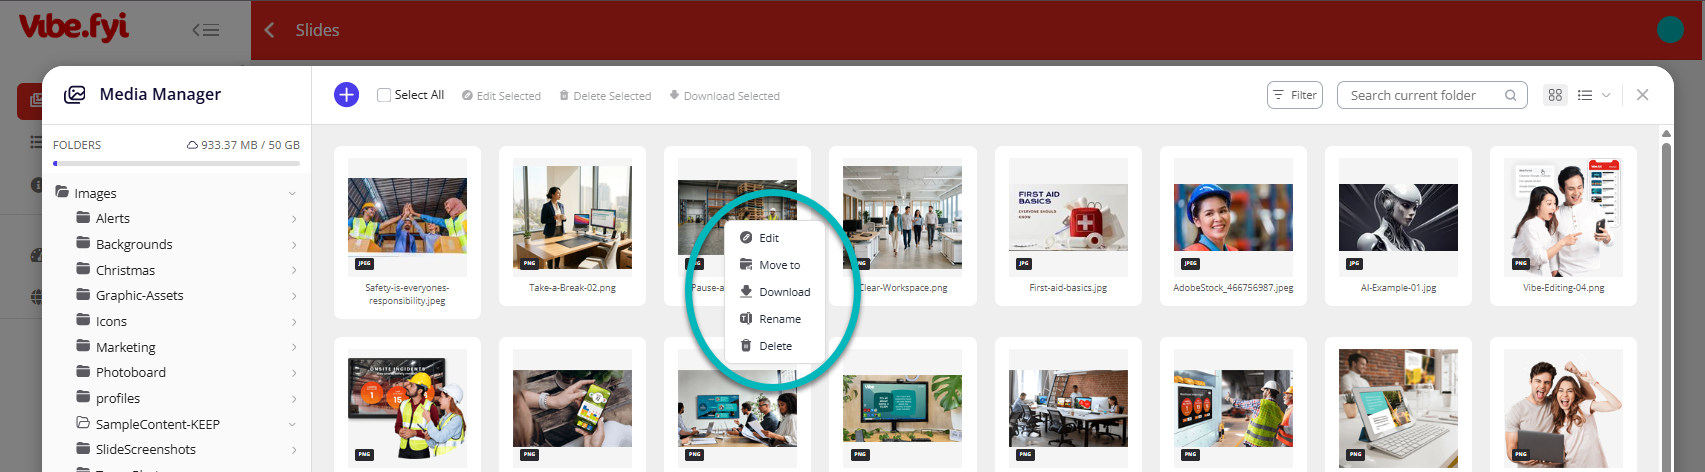Click Delete Selected in toolbar
The height and width of the screenshot is (472, 1705).
605,96
